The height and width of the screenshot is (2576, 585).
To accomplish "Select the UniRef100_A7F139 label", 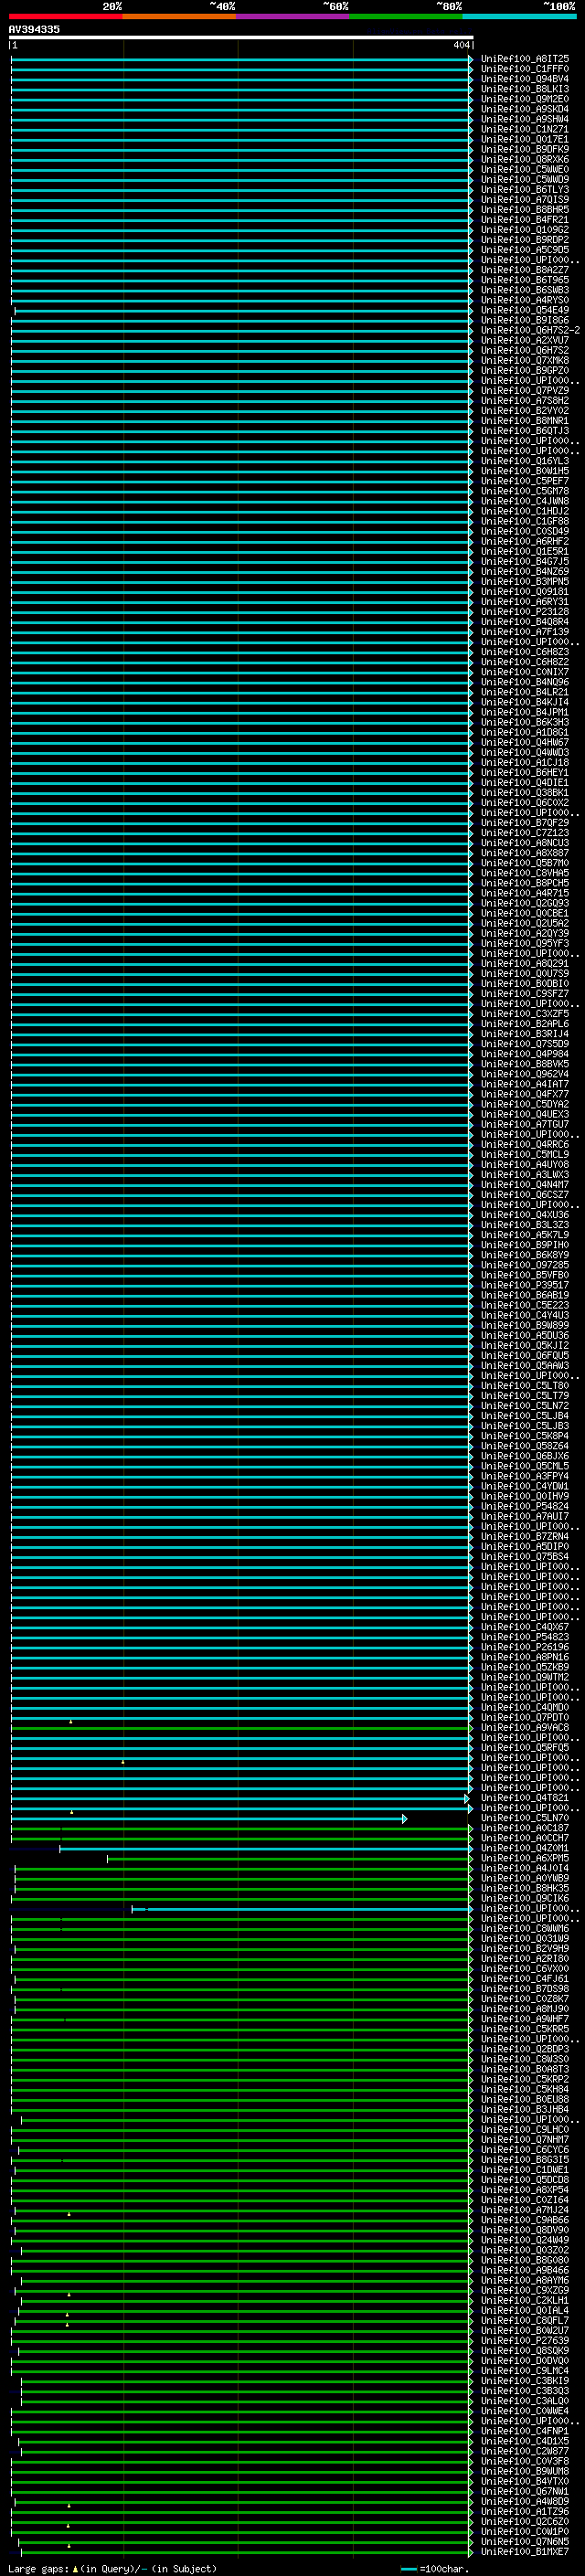I will tap(525, 632).
